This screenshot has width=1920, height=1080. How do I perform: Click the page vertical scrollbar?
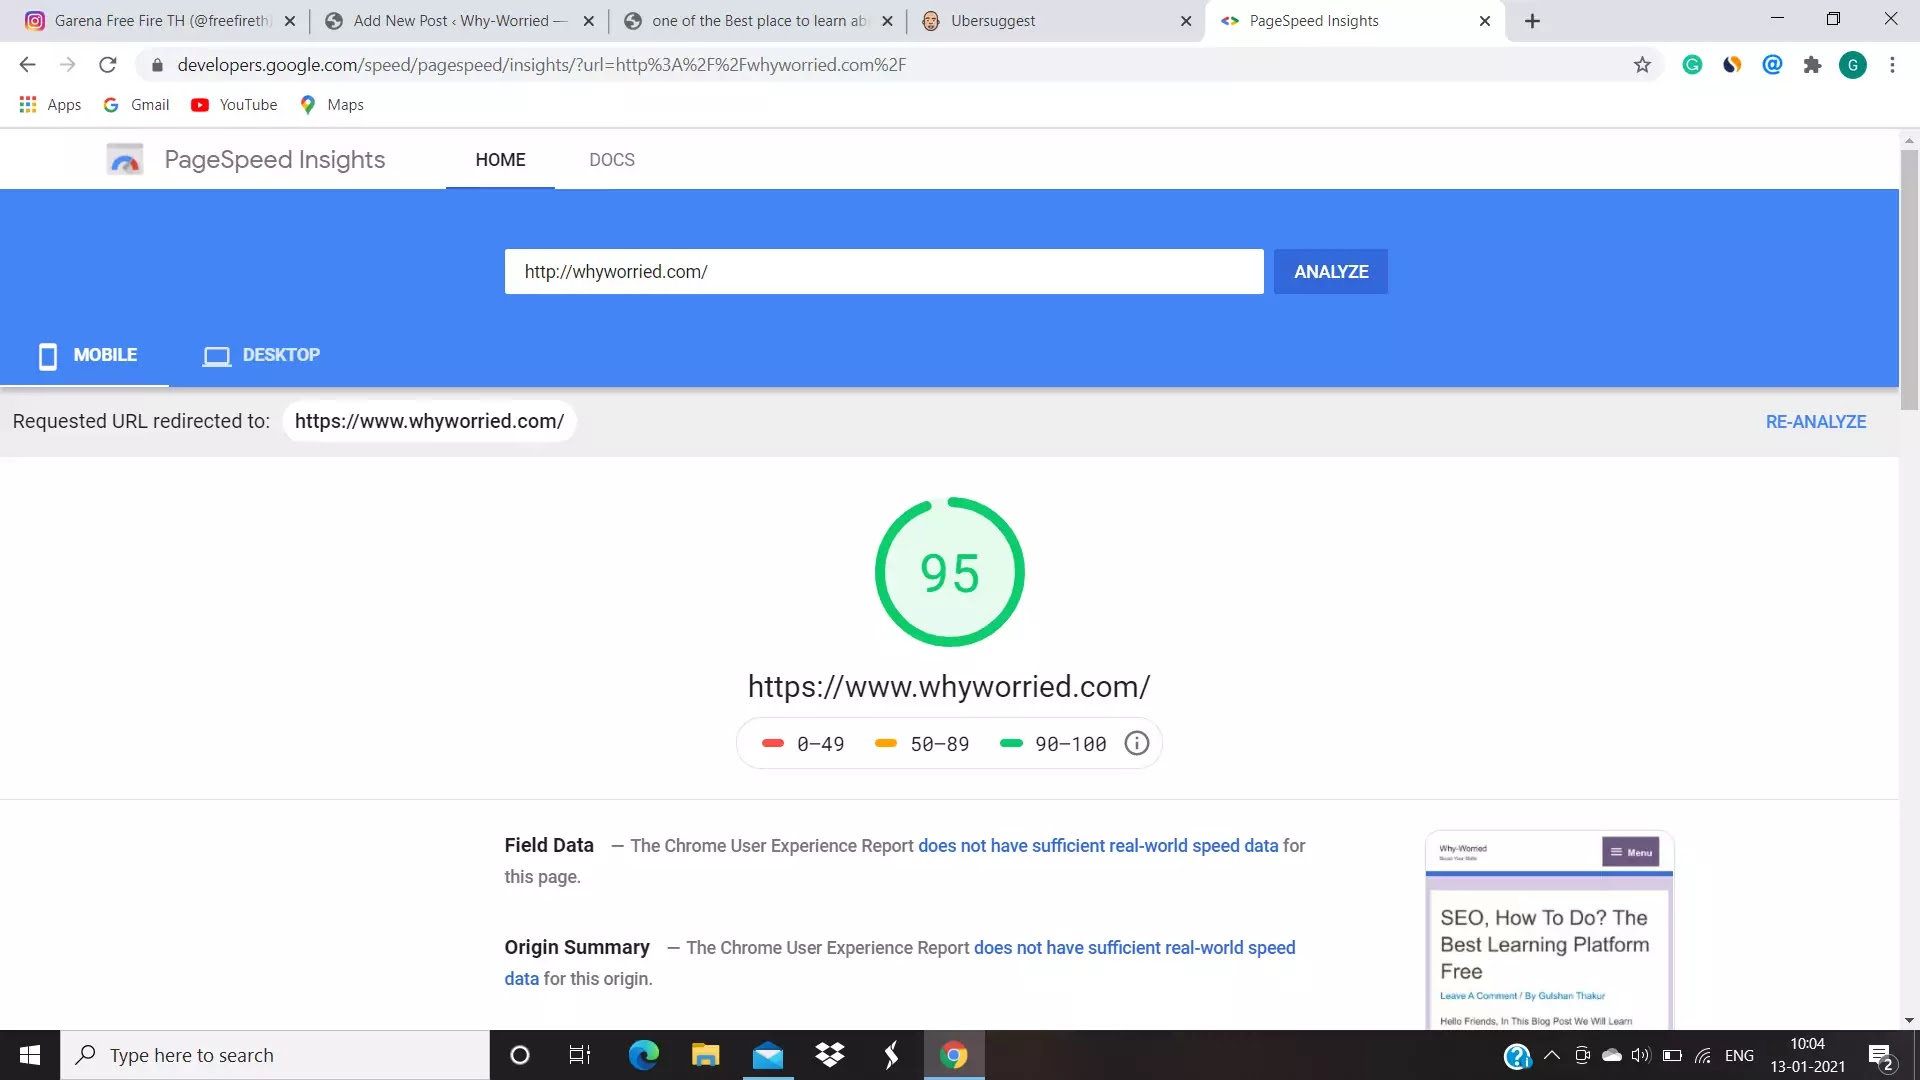click(1909, 280)
